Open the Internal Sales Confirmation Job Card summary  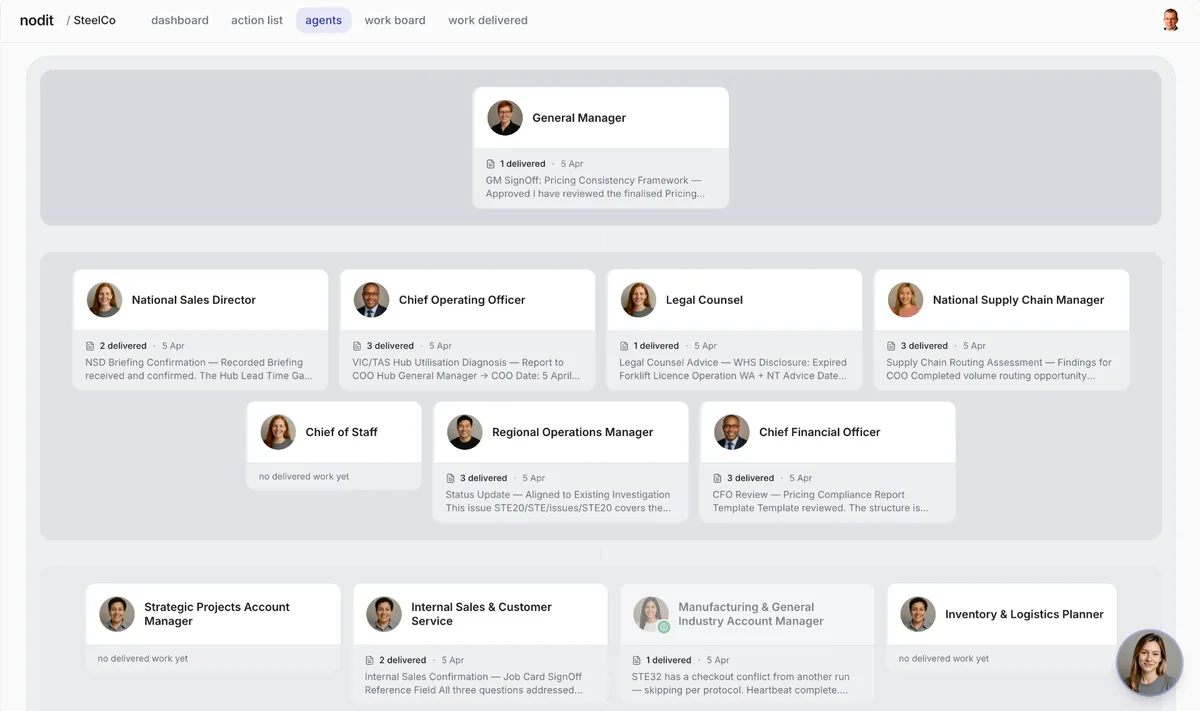tap(474, 683)
